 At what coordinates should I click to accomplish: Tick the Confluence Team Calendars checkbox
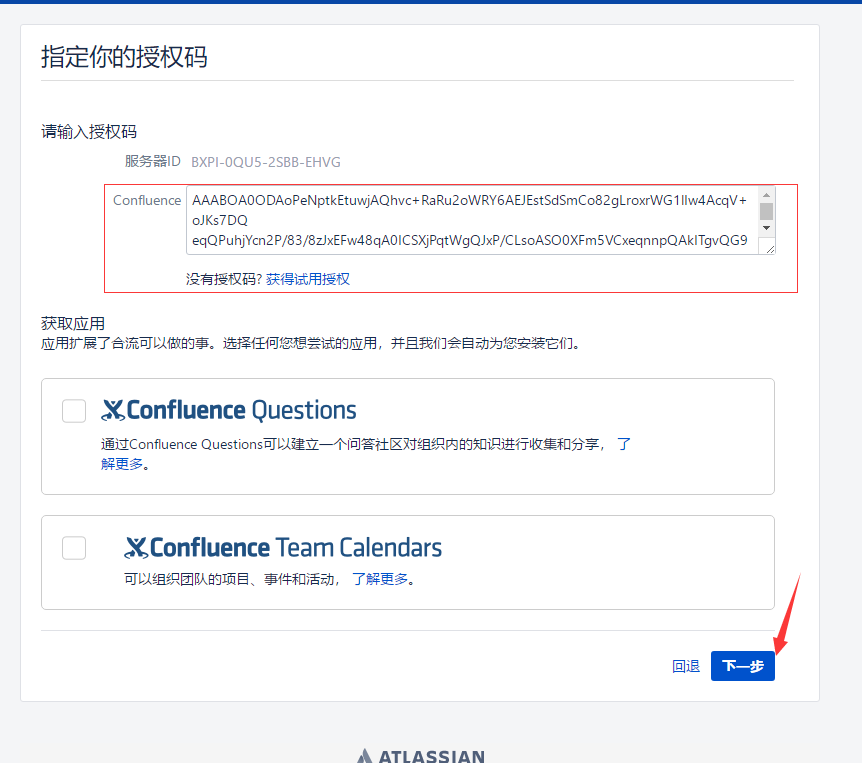(74, 548)
